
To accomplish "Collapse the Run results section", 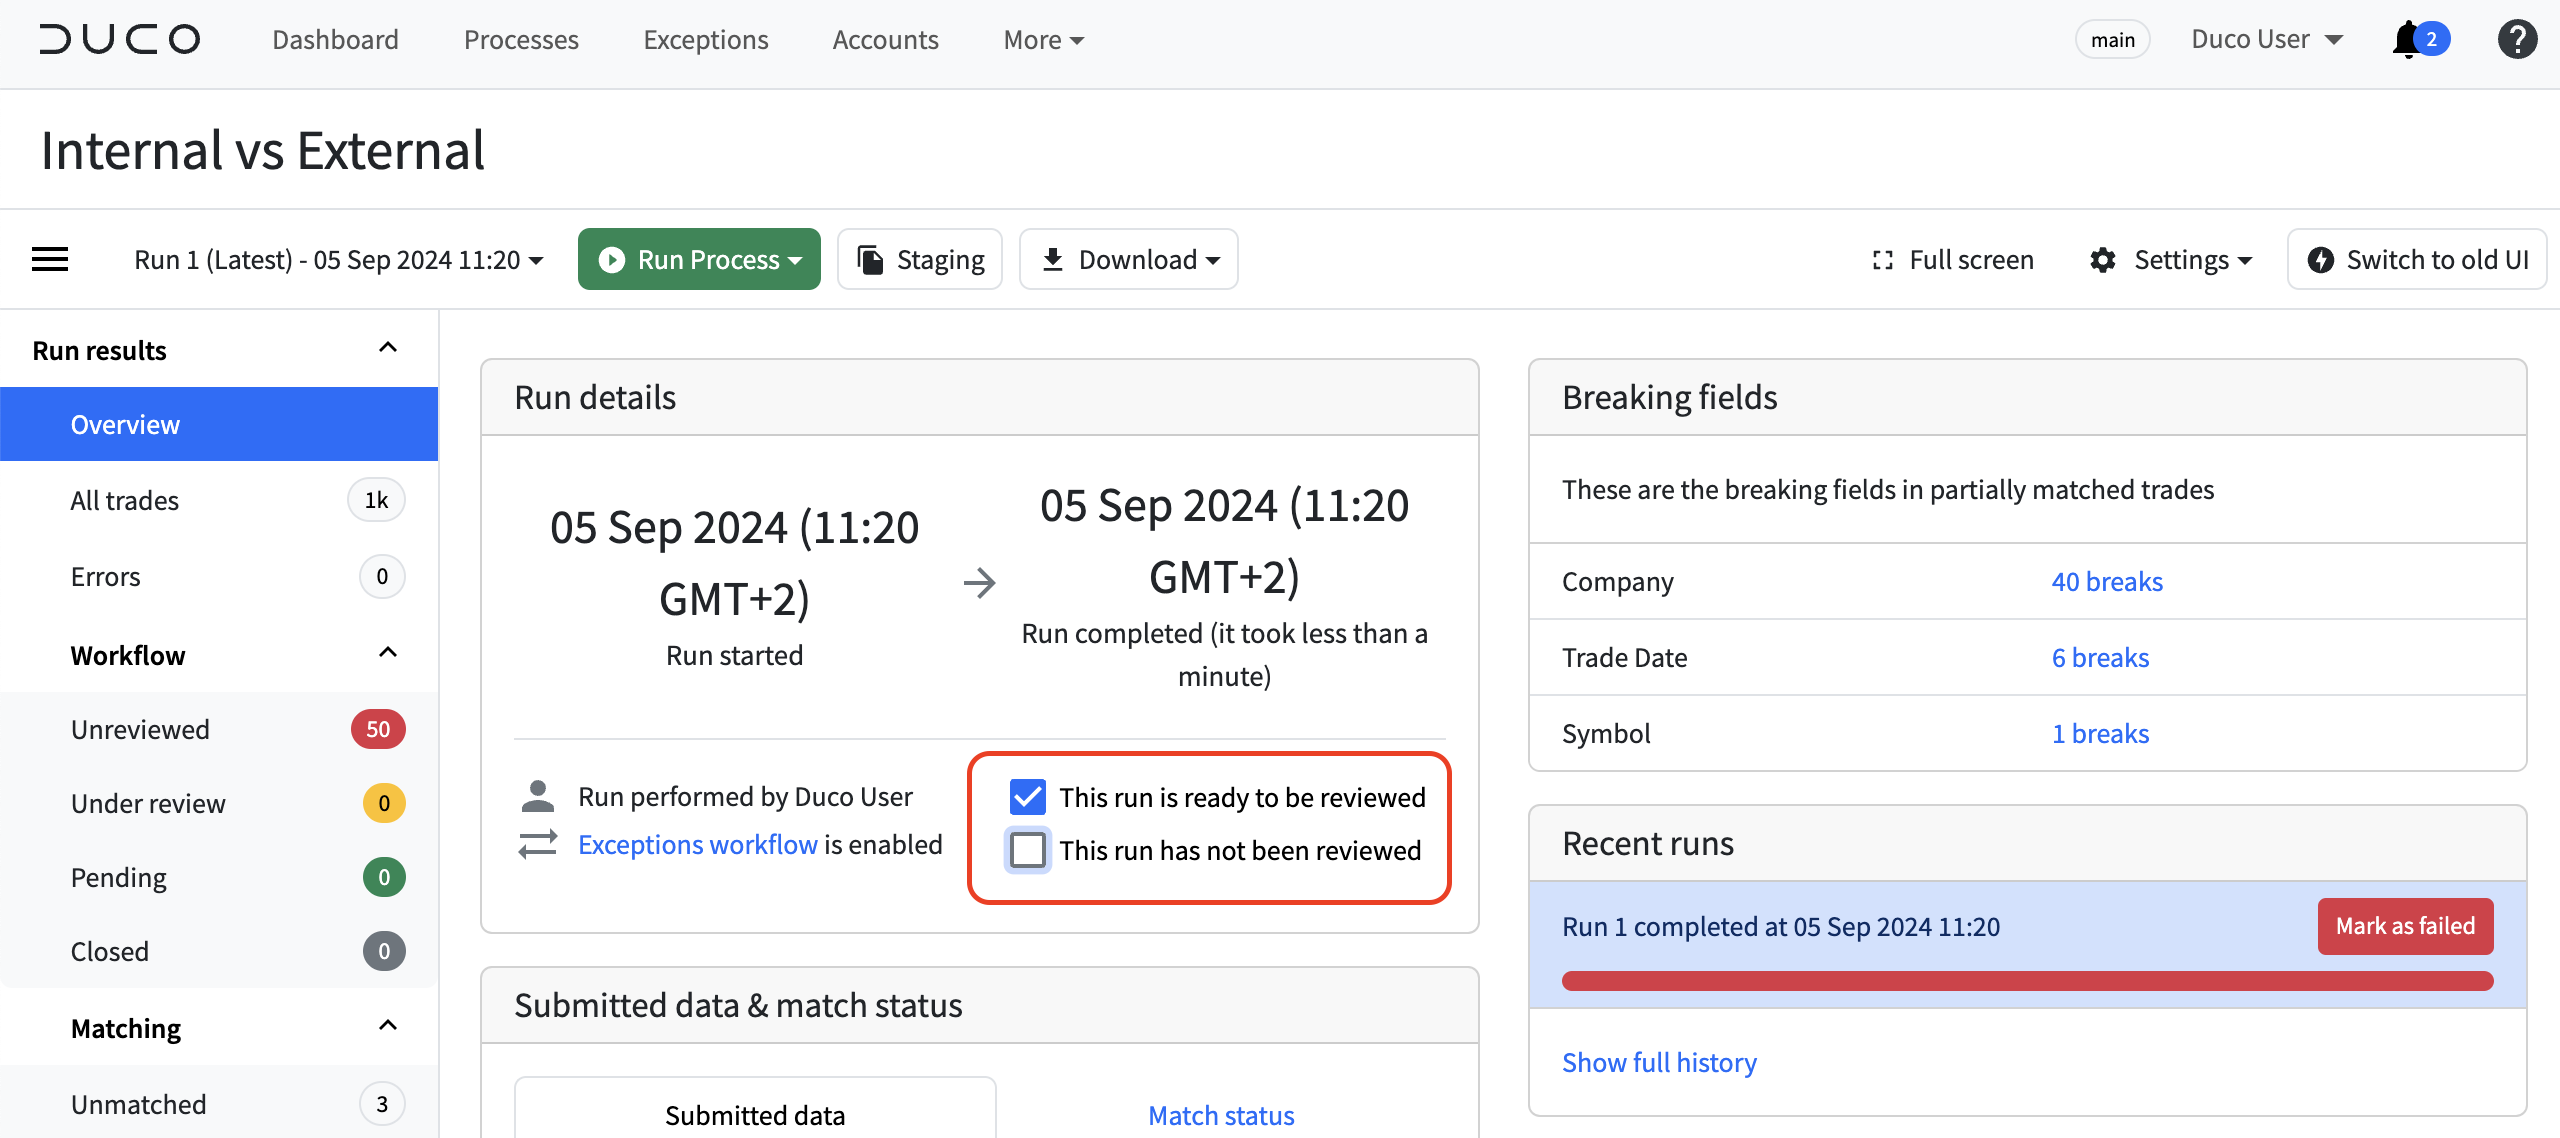I will click(388, 348).
